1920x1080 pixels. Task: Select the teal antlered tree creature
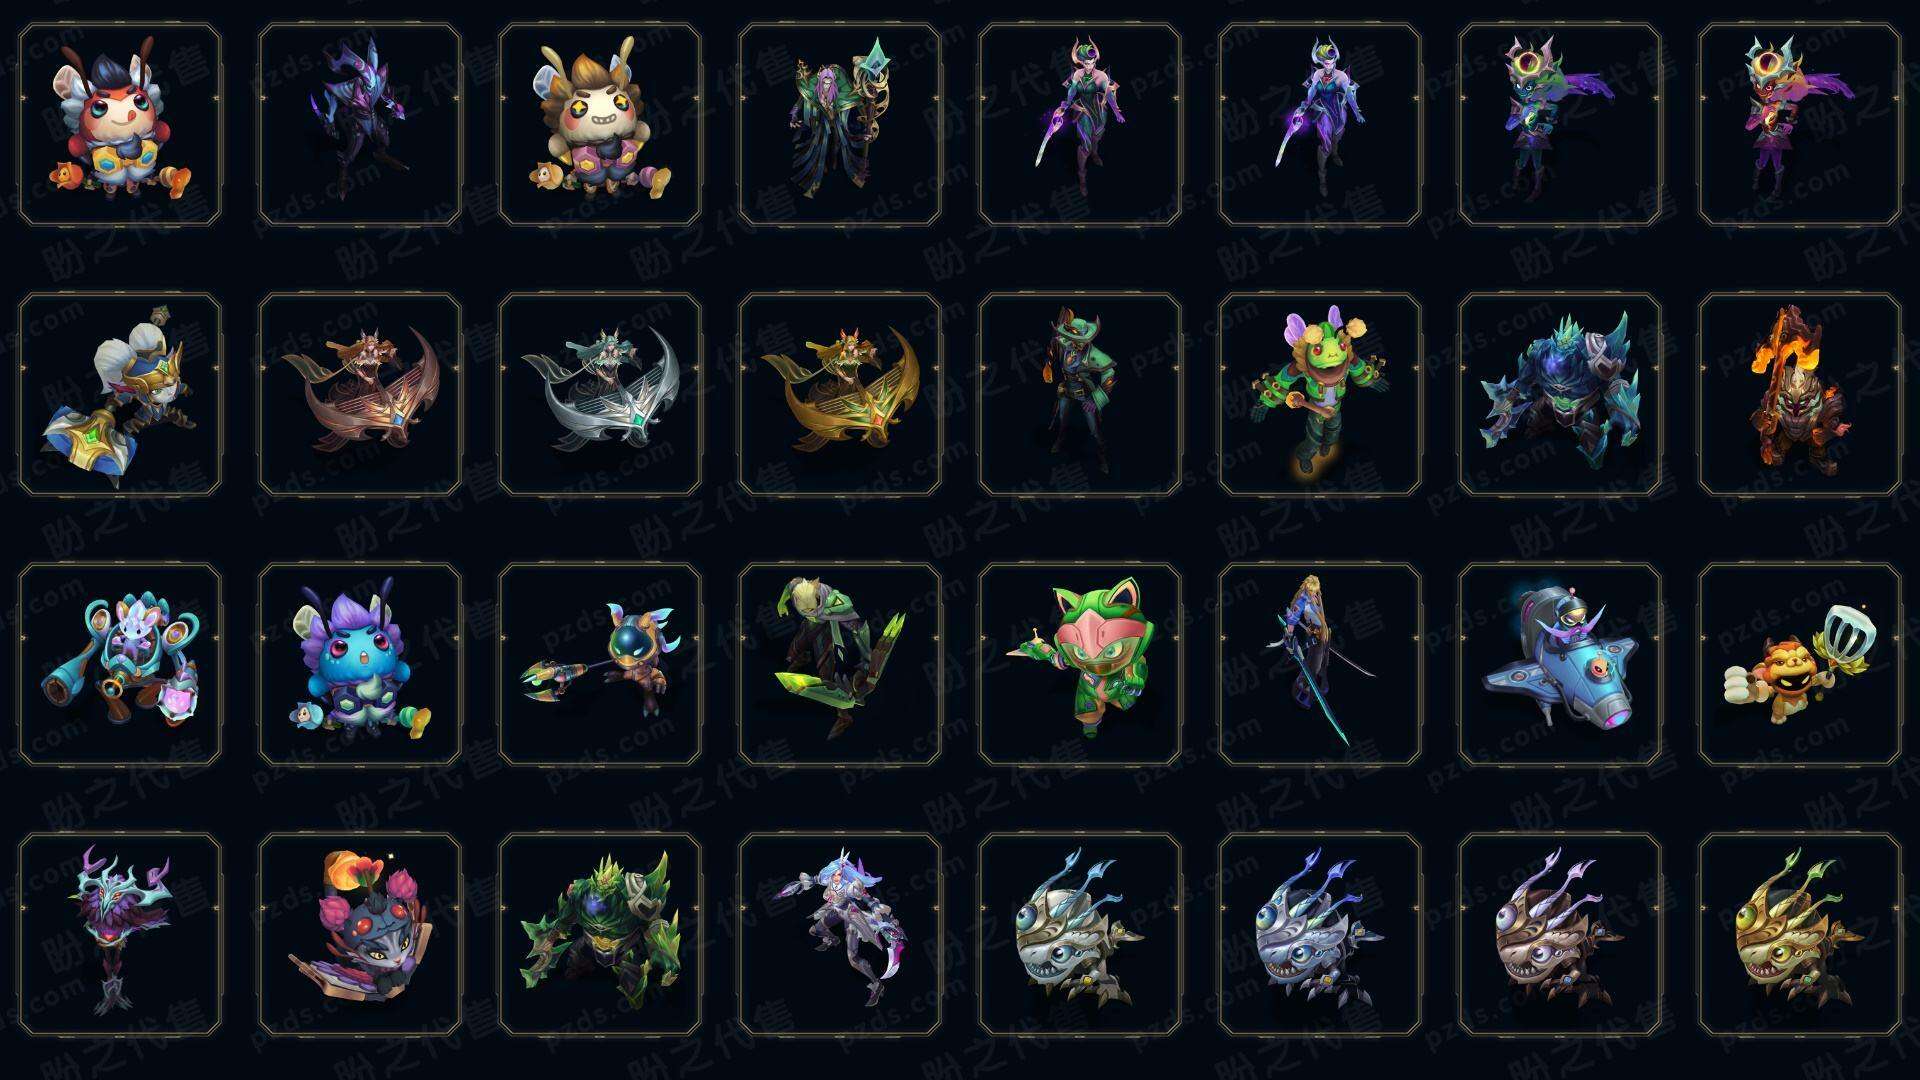(120, 934)
